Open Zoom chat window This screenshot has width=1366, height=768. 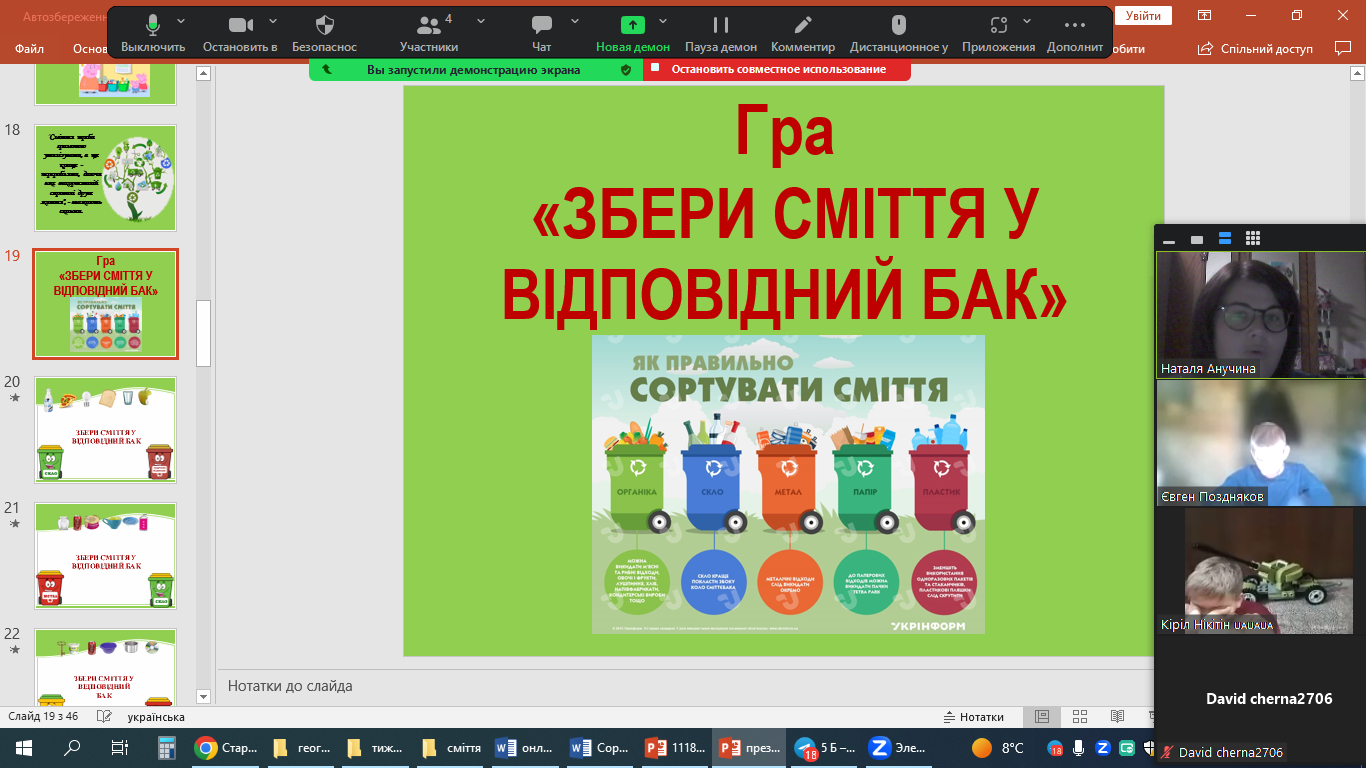coord(542,33)
